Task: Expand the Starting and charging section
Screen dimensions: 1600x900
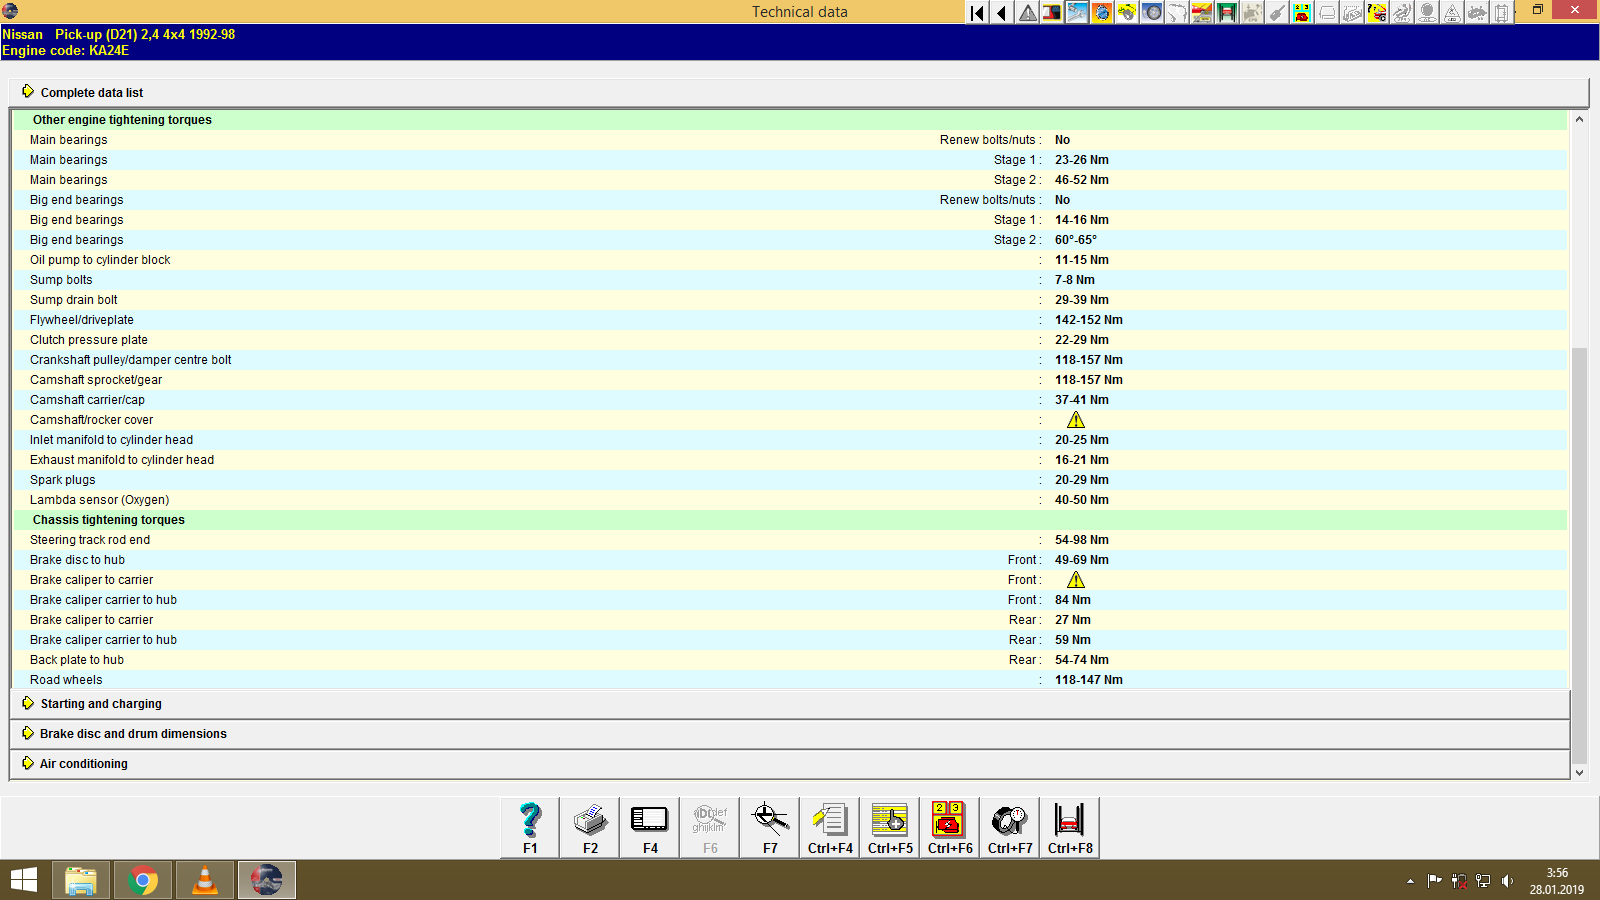Action: pyautogui.click(x=100, y=703)
